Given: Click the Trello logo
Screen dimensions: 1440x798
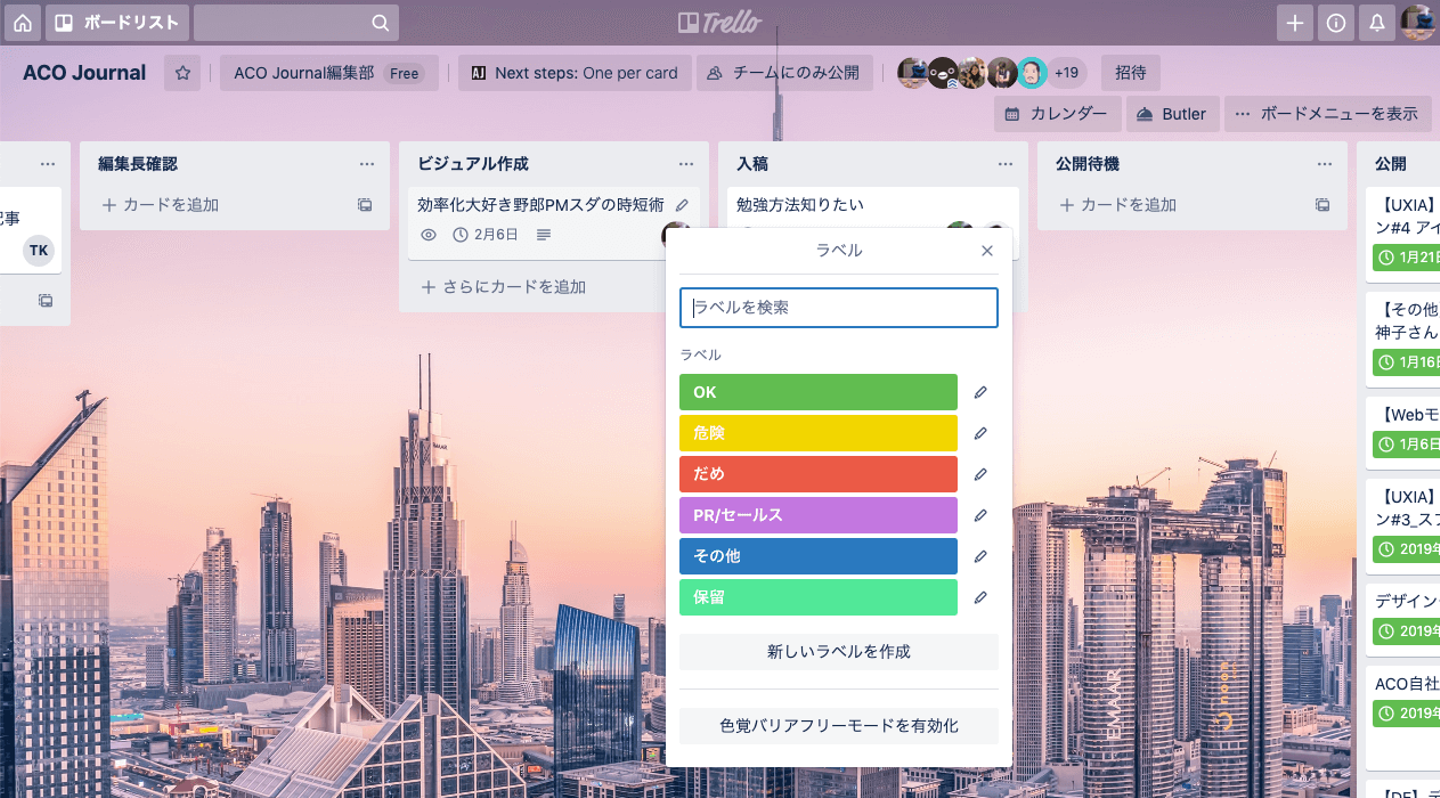Looking at the screenshot, I should [x=719, y=22].
